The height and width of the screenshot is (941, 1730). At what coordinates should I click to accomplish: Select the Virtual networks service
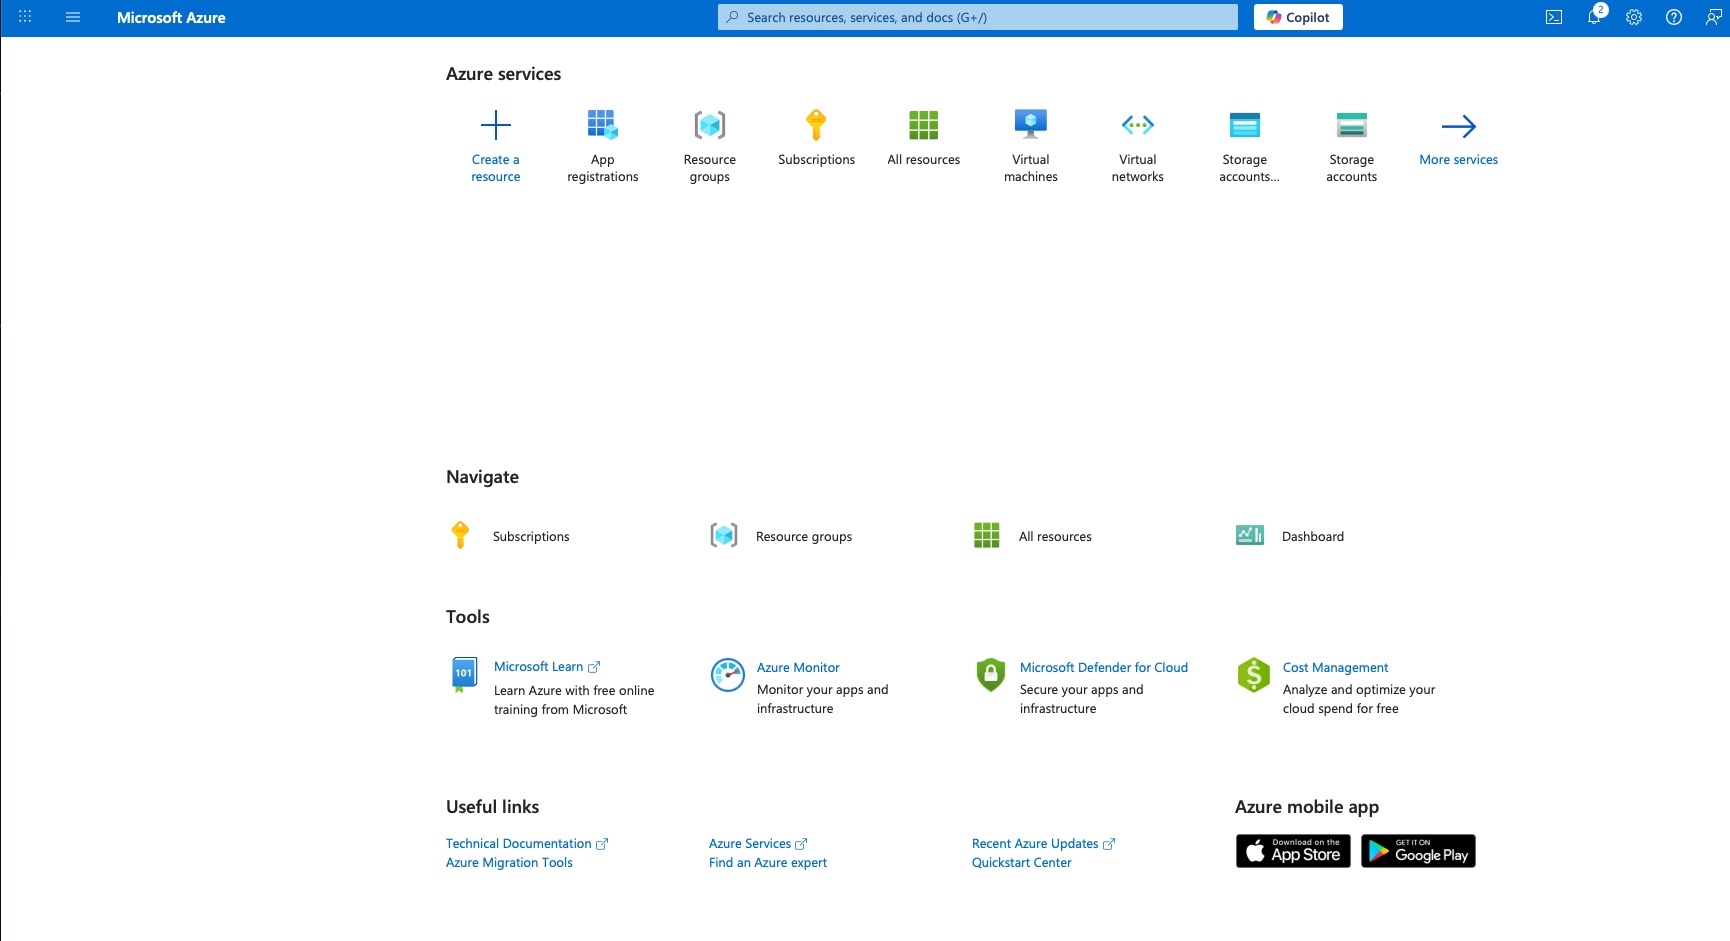1137,145
